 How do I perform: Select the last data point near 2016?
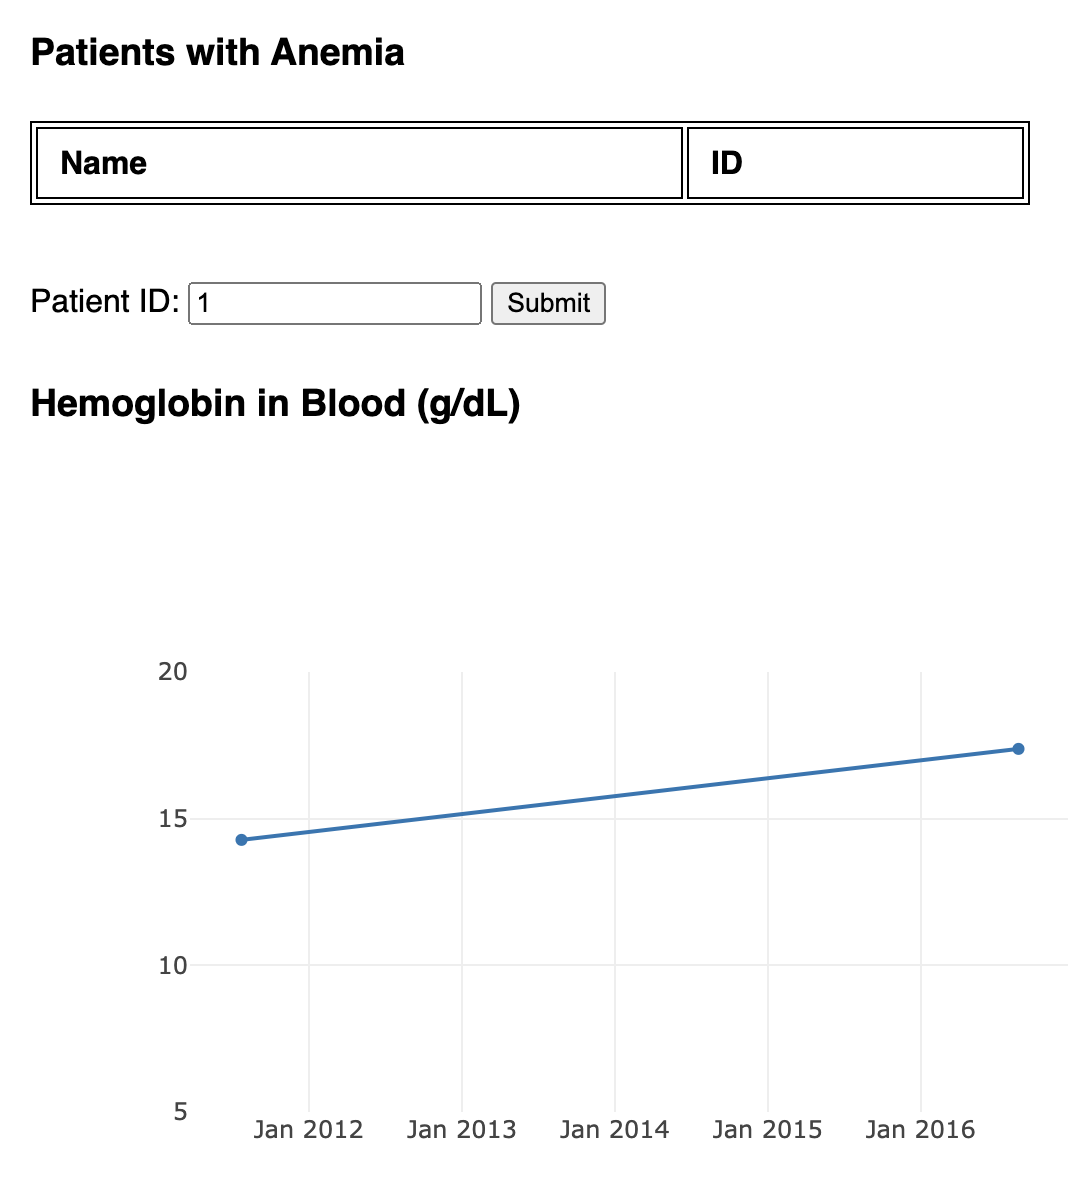[1018, 749]
